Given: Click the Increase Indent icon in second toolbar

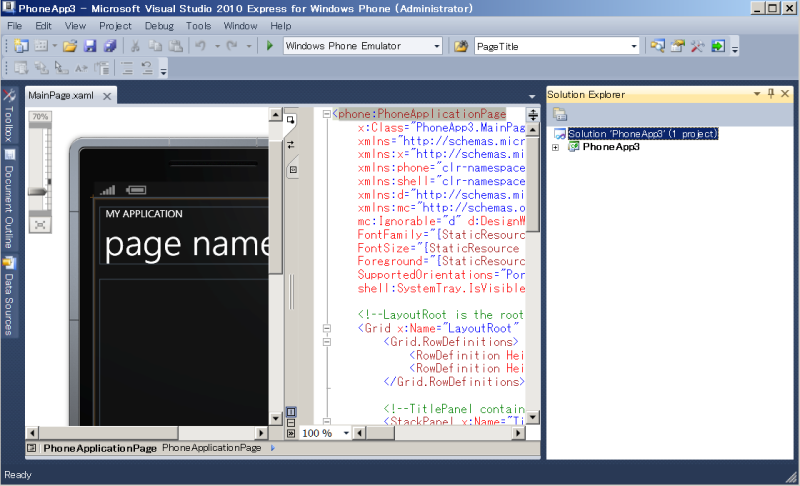Looking at the screenshot, I should click(127, 68).
